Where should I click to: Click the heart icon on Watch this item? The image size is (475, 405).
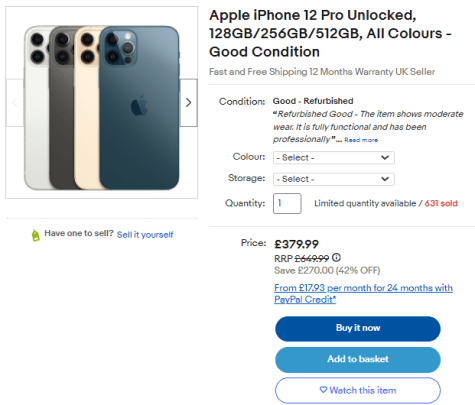pos(323,389)
